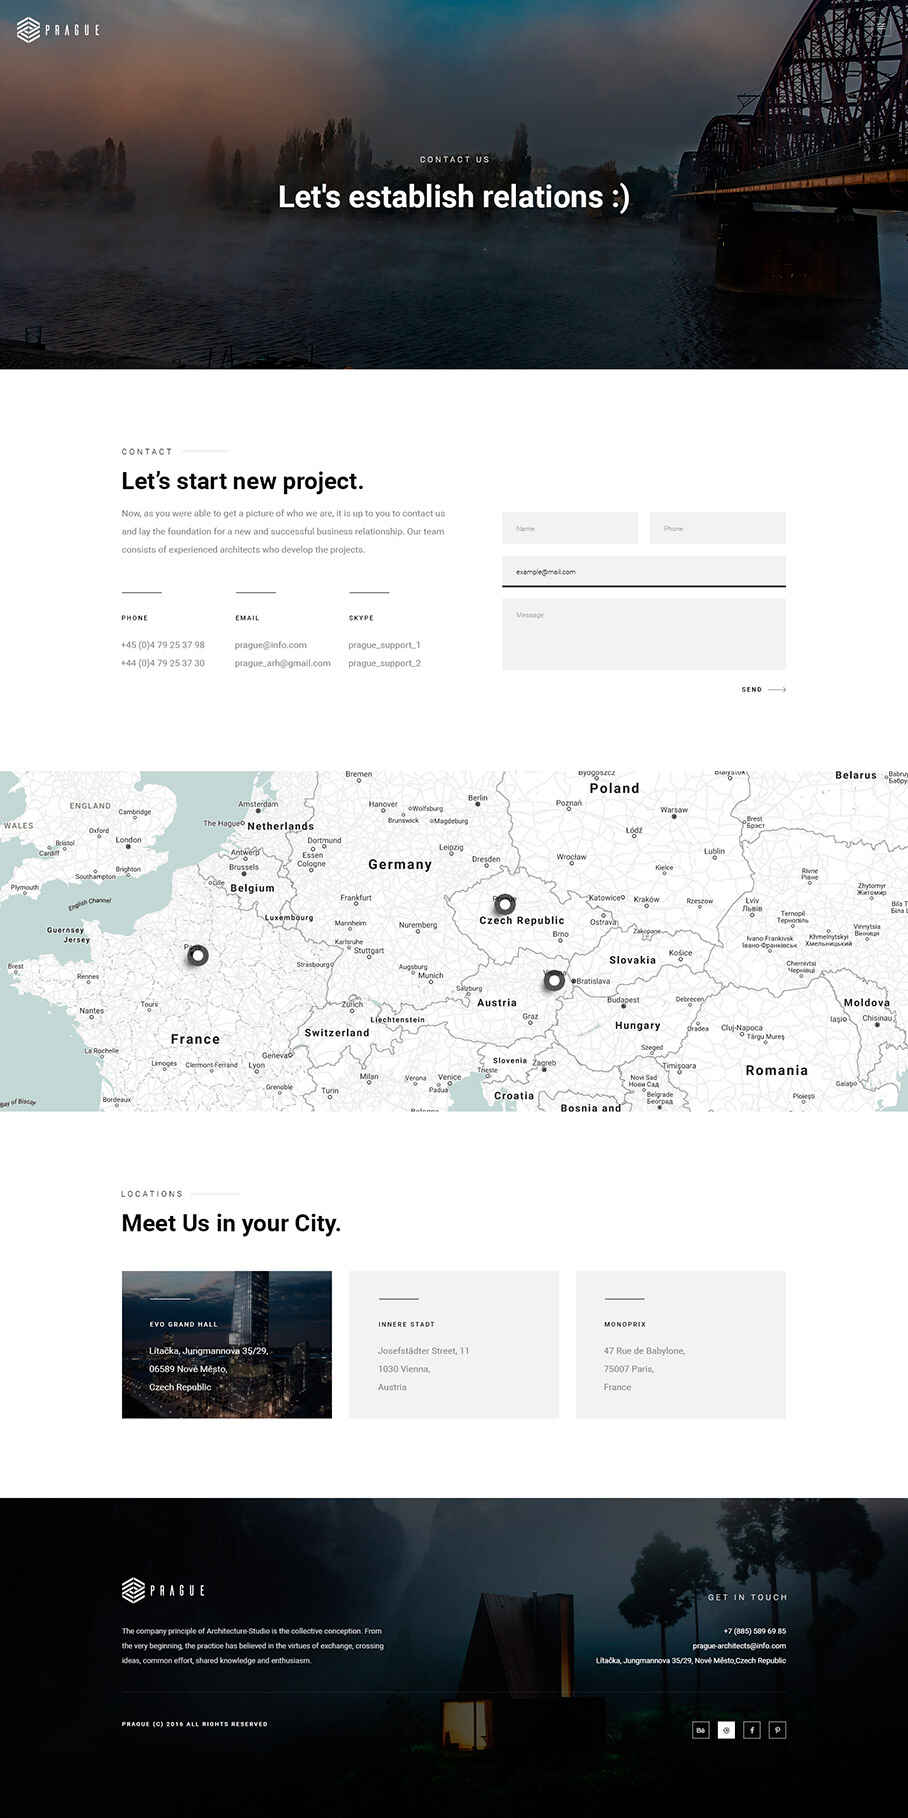
Task: Click into the Message text area
Action: click(643, 634)
